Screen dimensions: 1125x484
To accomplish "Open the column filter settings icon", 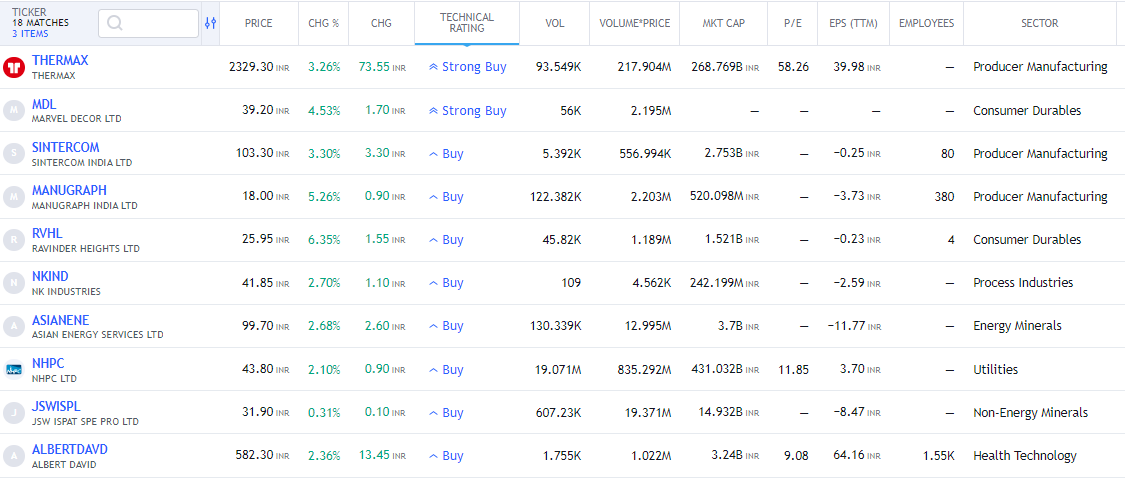I will coord(210,23).
